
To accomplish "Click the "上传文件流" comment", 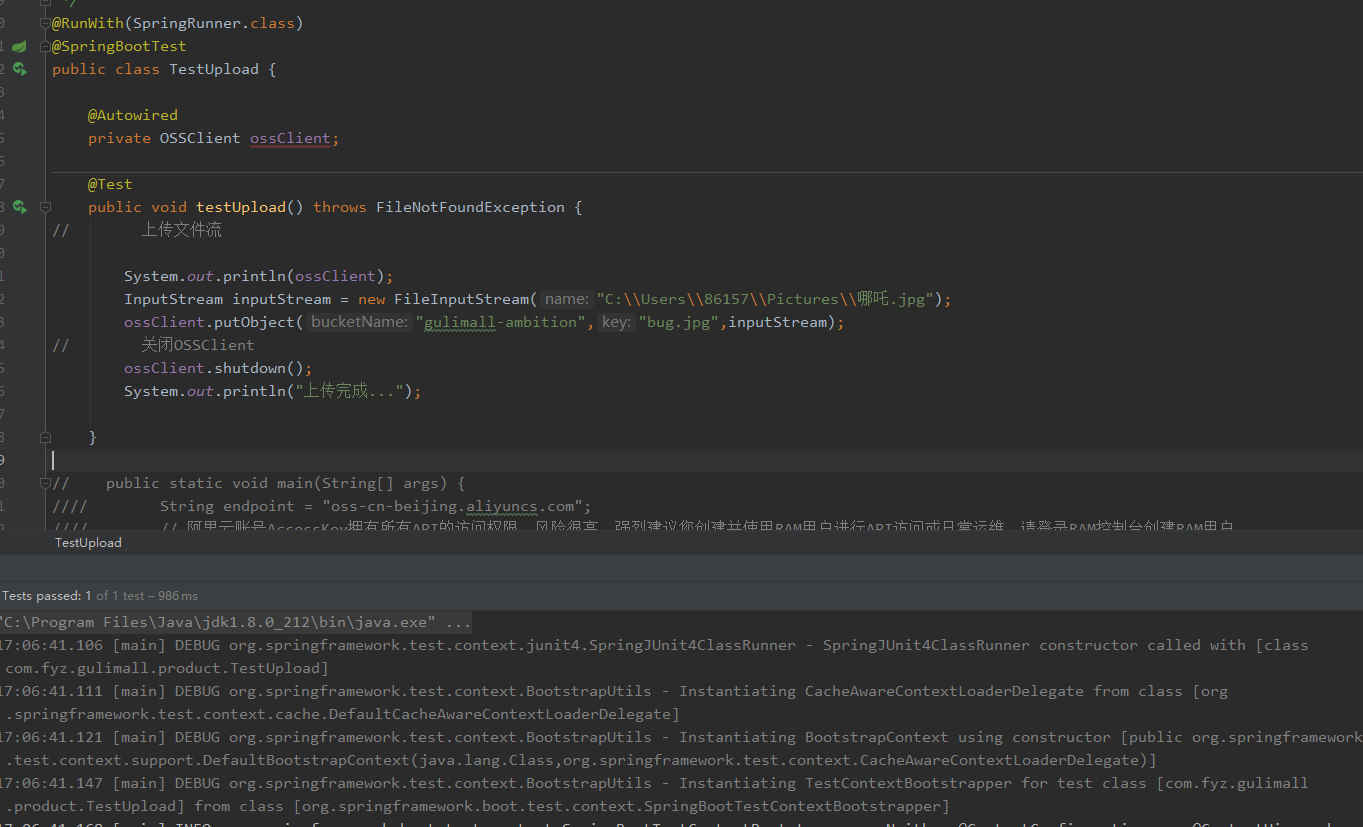I will pos(181,230).
